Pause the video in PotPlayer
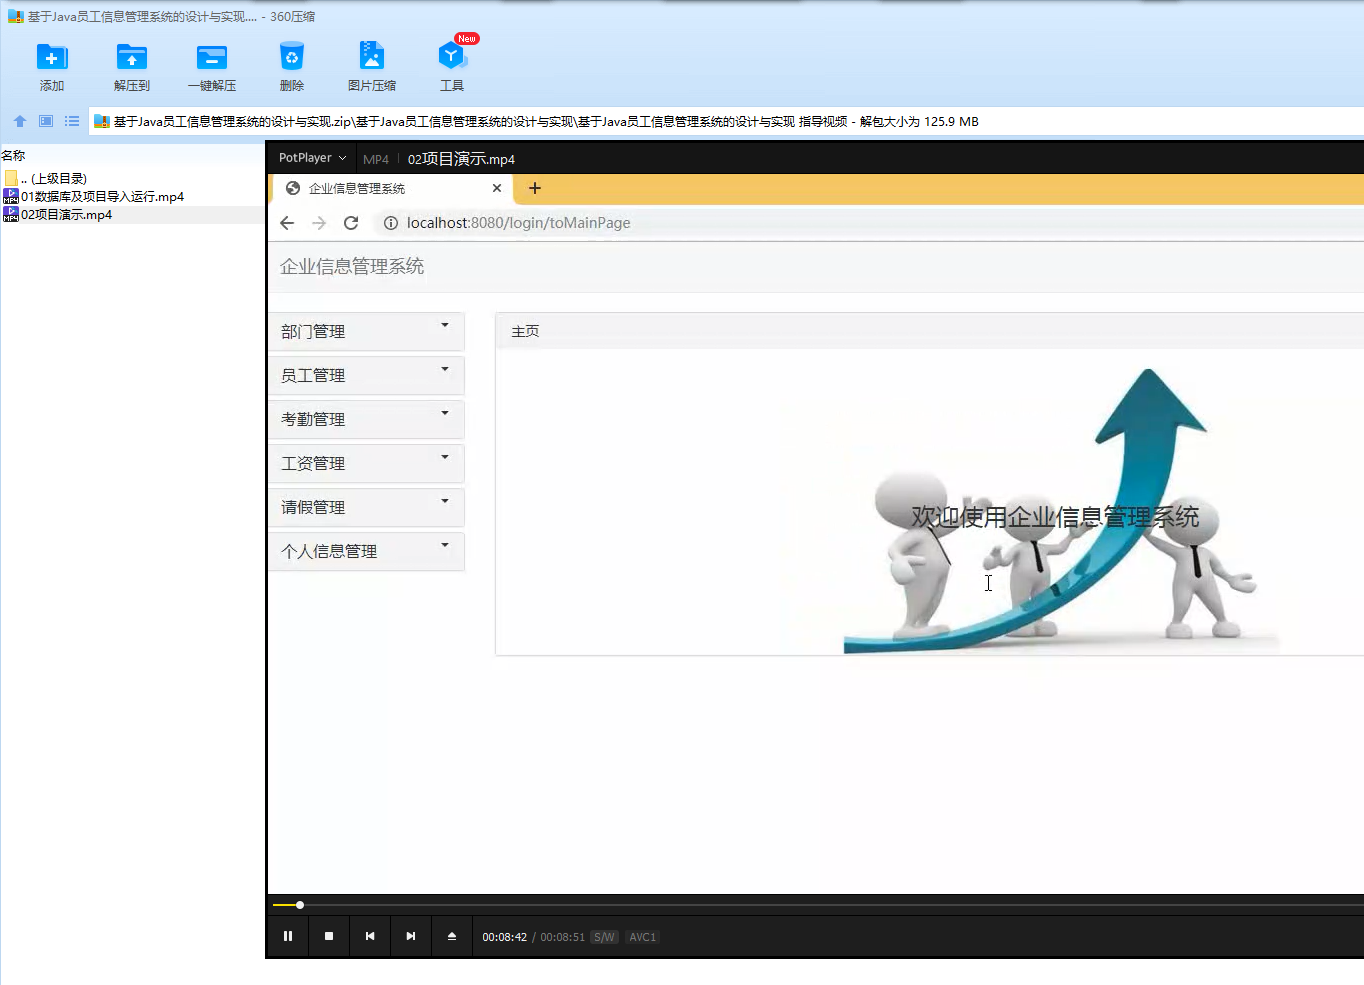The image size is (1364, 985). point(288,937)
